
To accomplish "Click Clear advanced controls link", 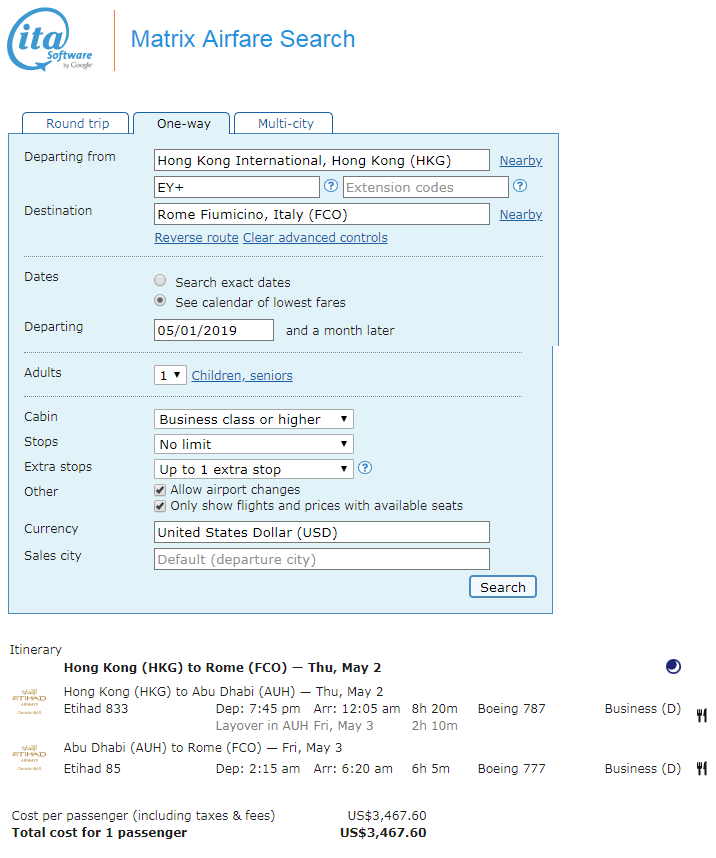I will 315,237.
